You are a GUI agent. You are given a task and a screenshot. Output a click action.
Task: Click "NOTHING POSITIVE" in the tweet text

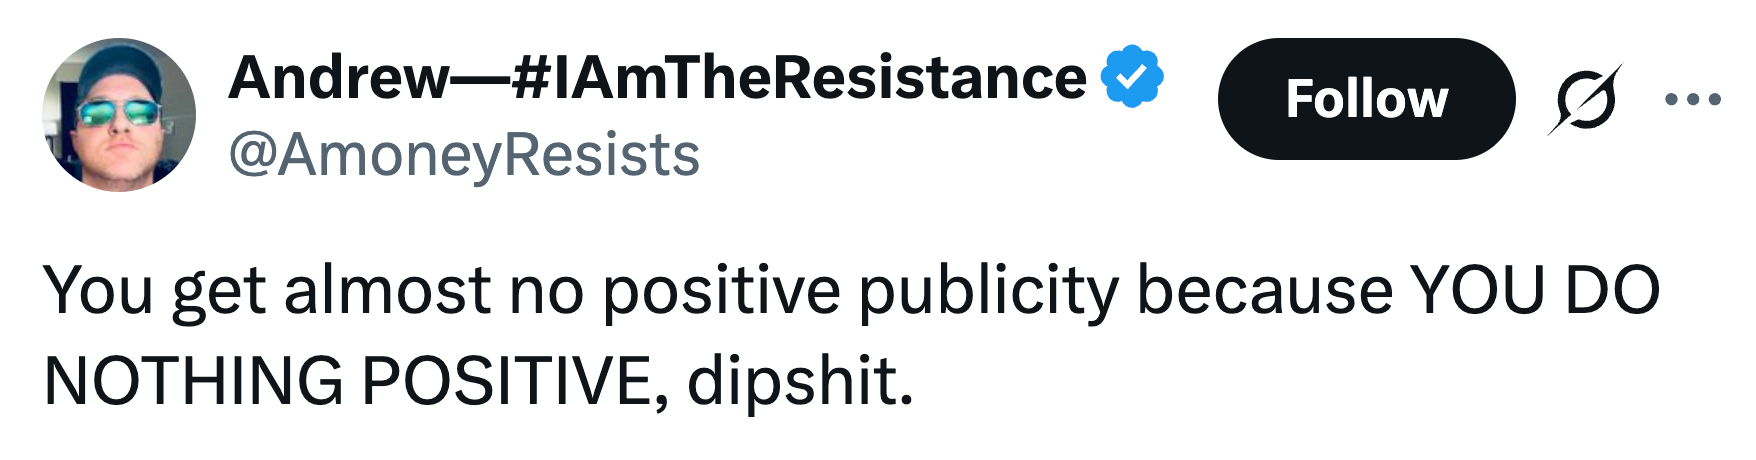[347, 382]
